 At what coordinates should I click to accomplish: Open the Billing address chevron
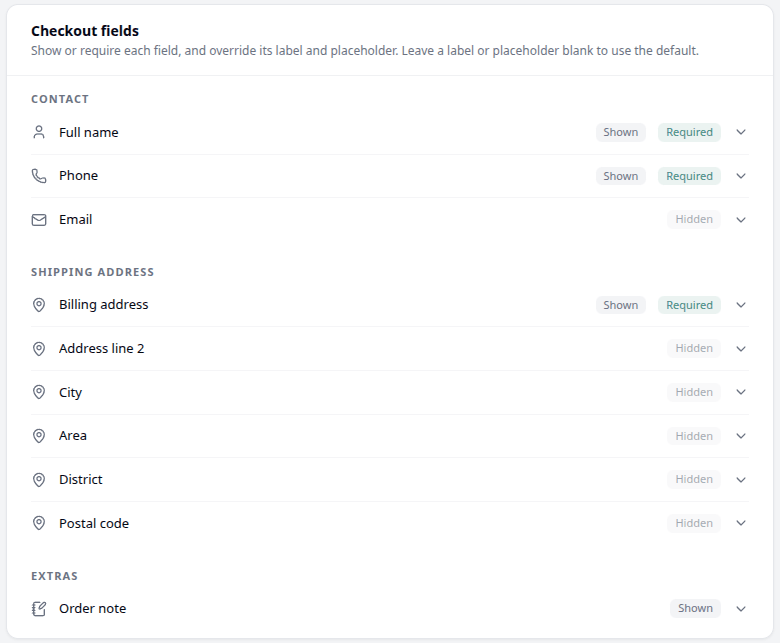(x=741, y=305)
